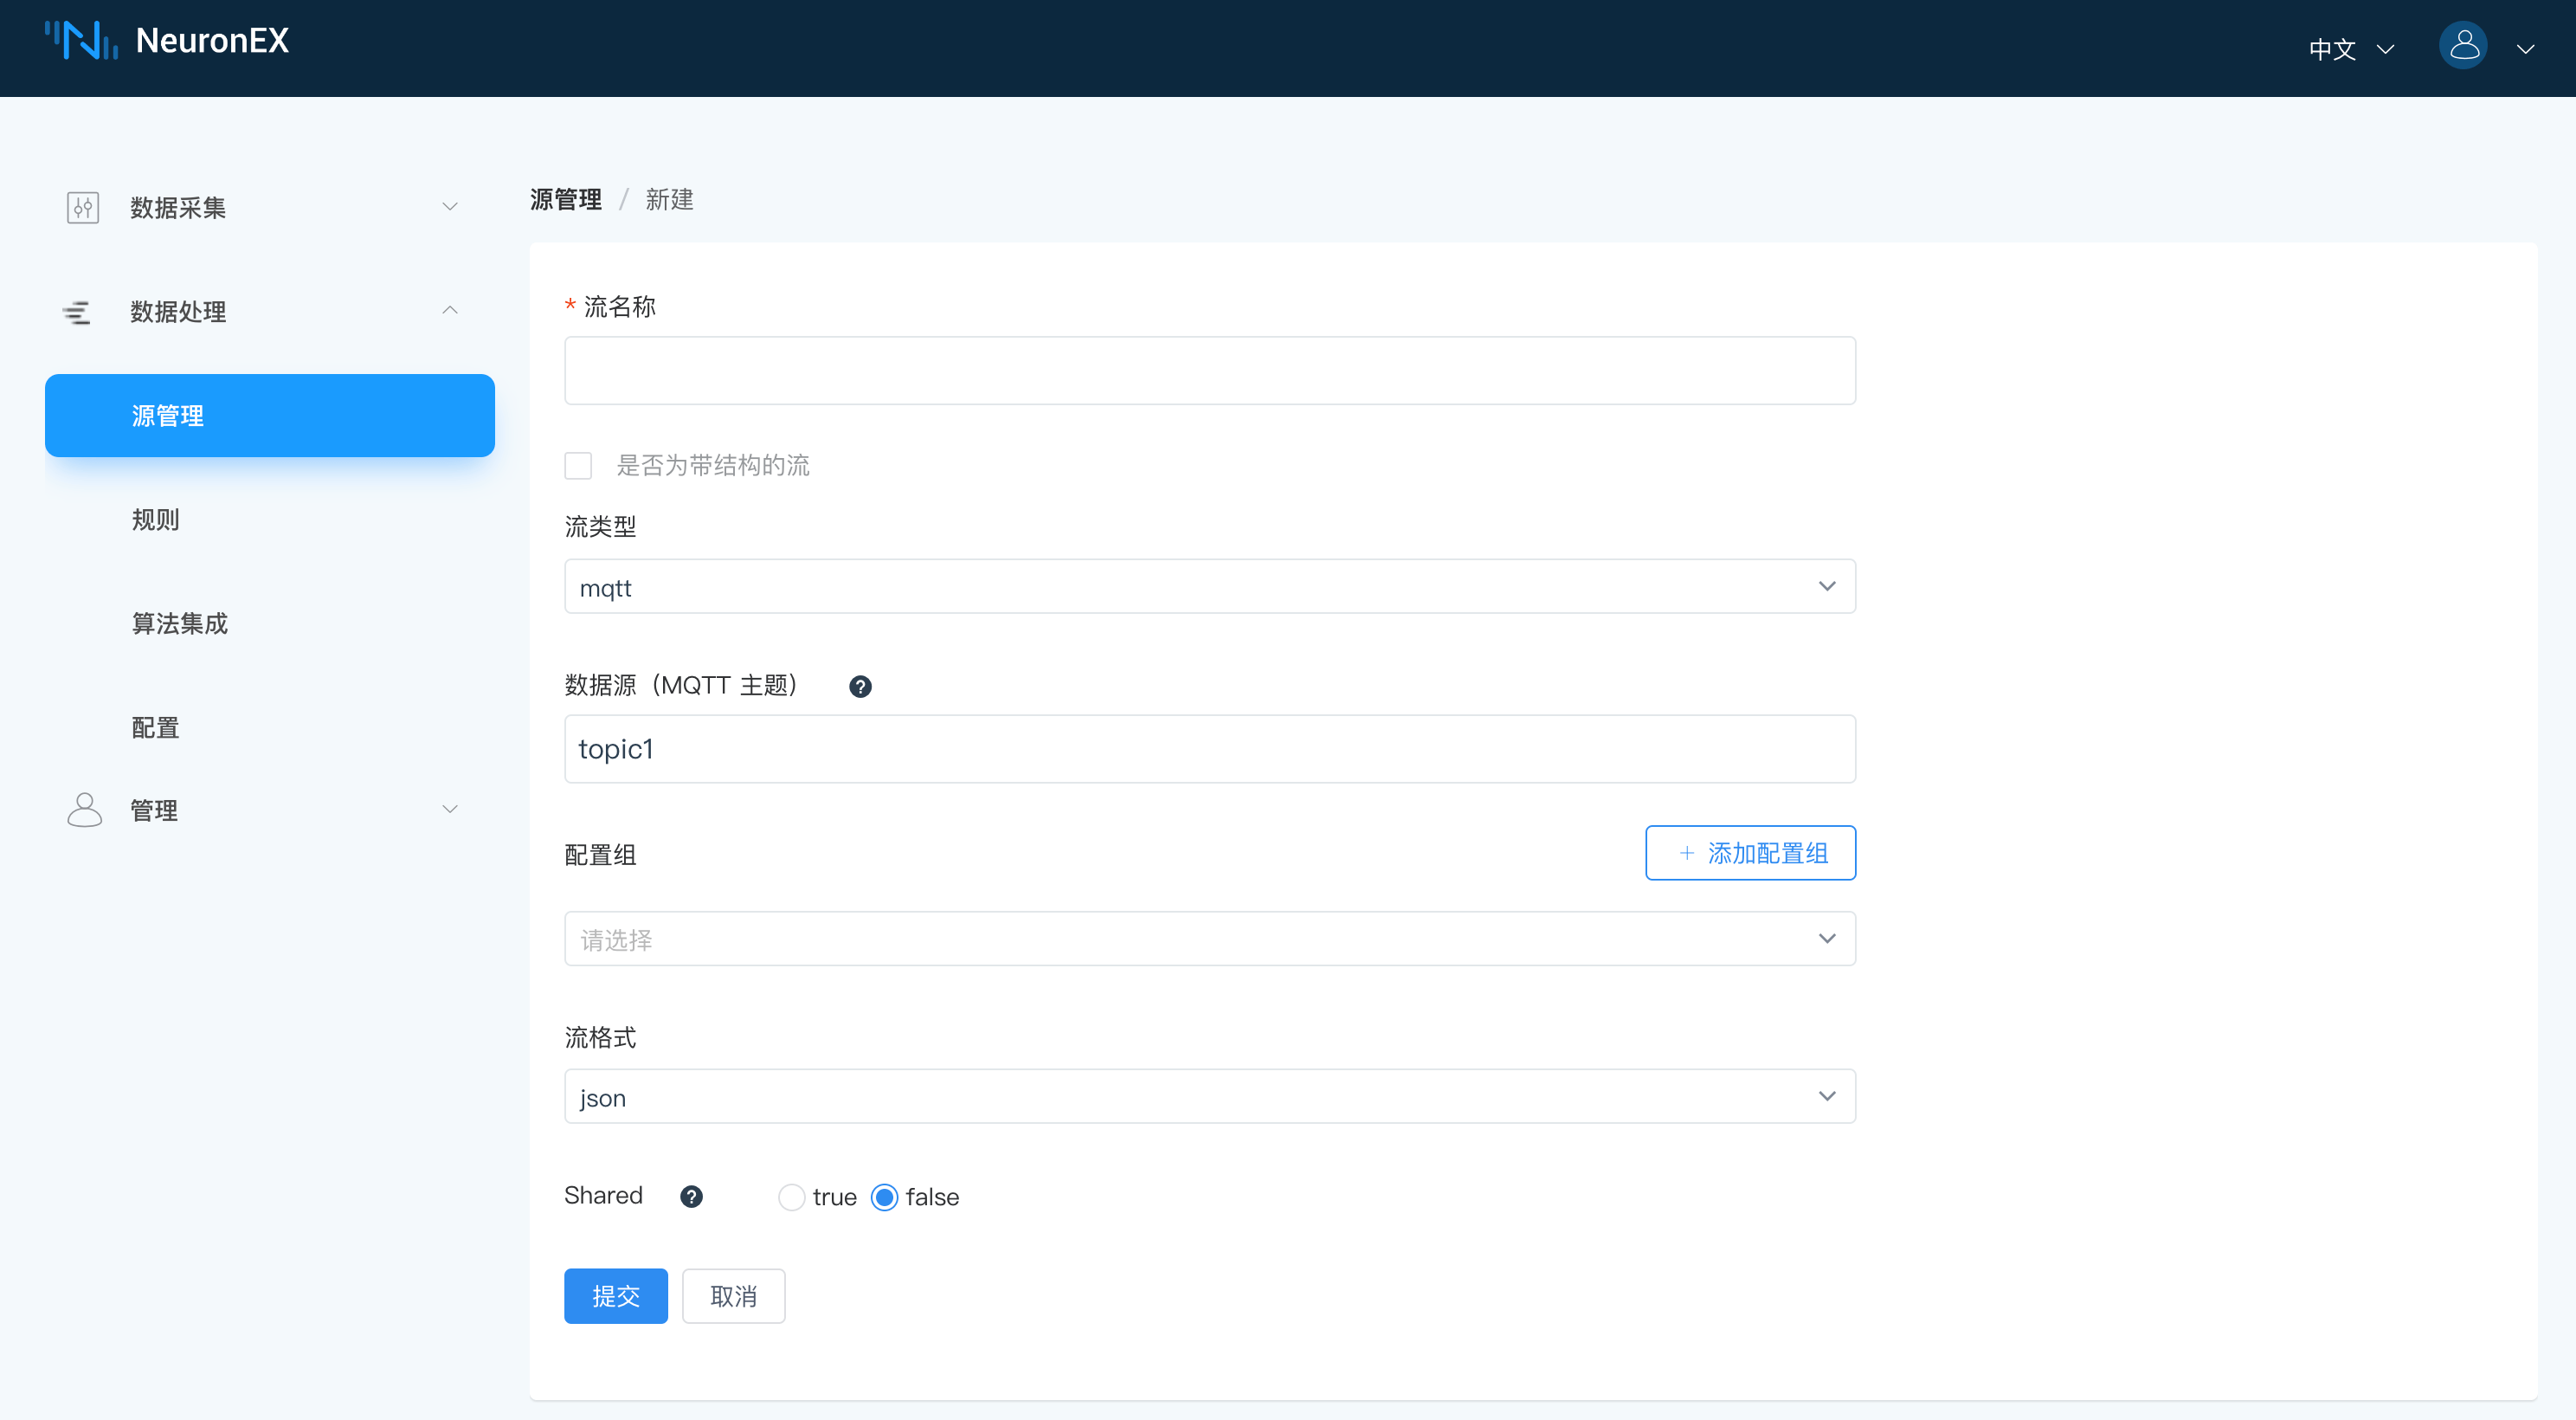Open the config group select dropdown
This screenshot has width=2576, height=1420.
pos(1209,939)
